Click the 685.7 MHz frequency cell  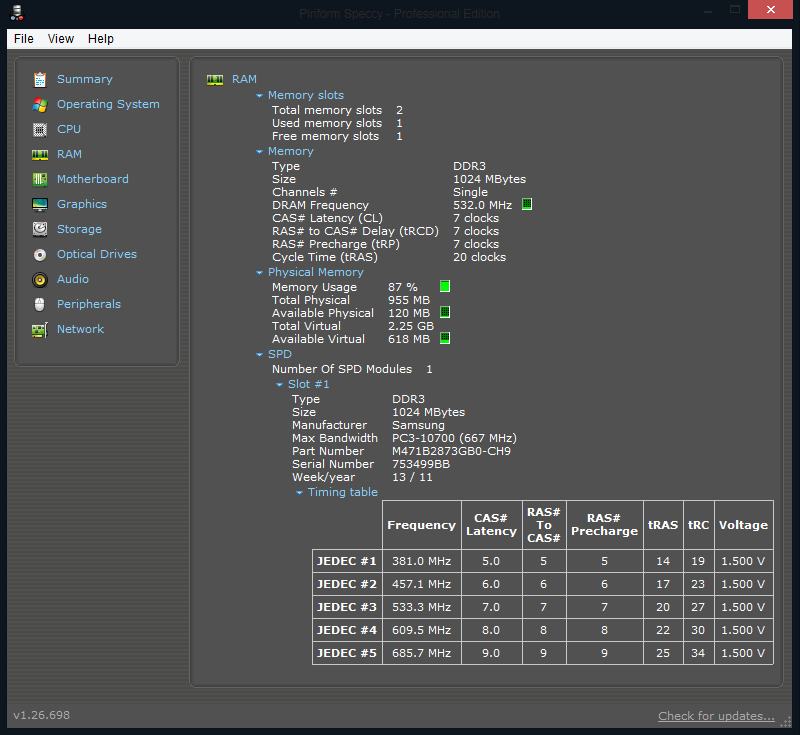pyautogui.click(x=421, y=653)
